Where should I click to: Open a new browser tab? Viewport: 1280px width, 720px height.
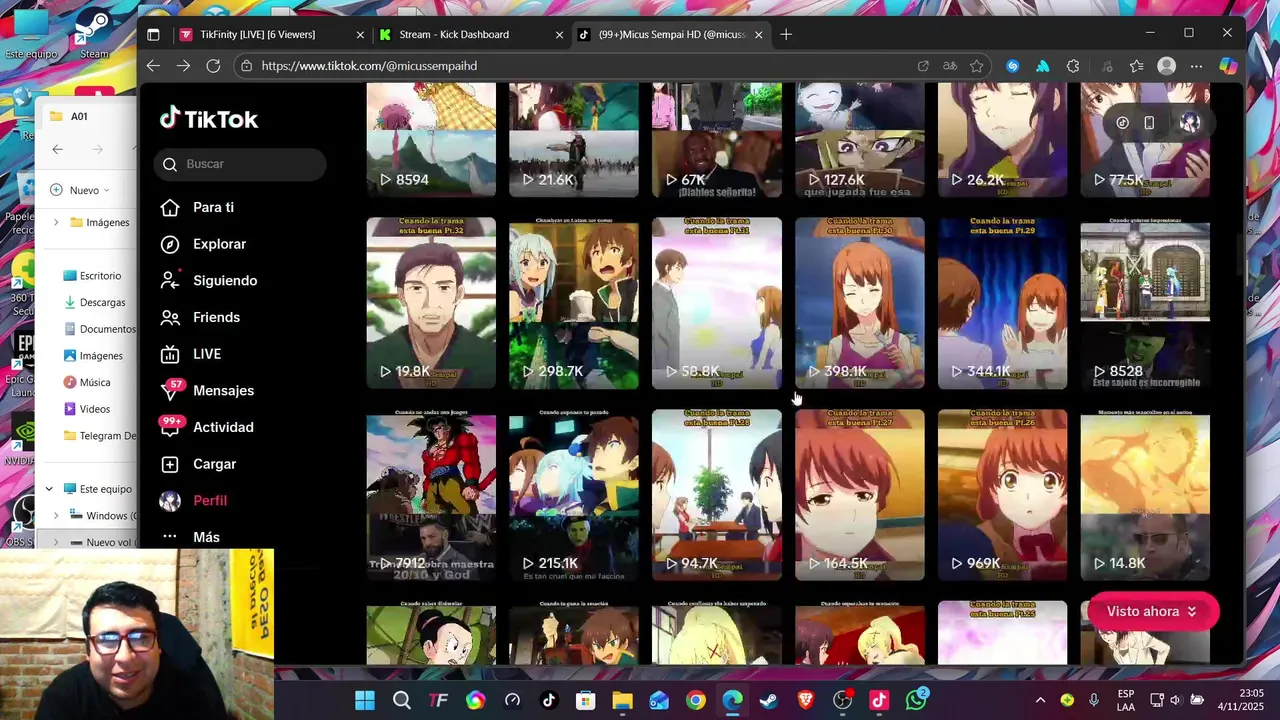click(x=786, y=34)
